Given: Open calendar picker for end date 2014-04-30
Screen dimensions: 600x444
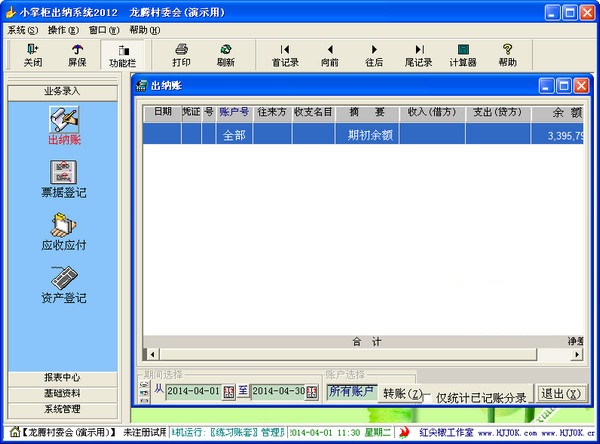Looking at the screenshot, I should 311,392.
